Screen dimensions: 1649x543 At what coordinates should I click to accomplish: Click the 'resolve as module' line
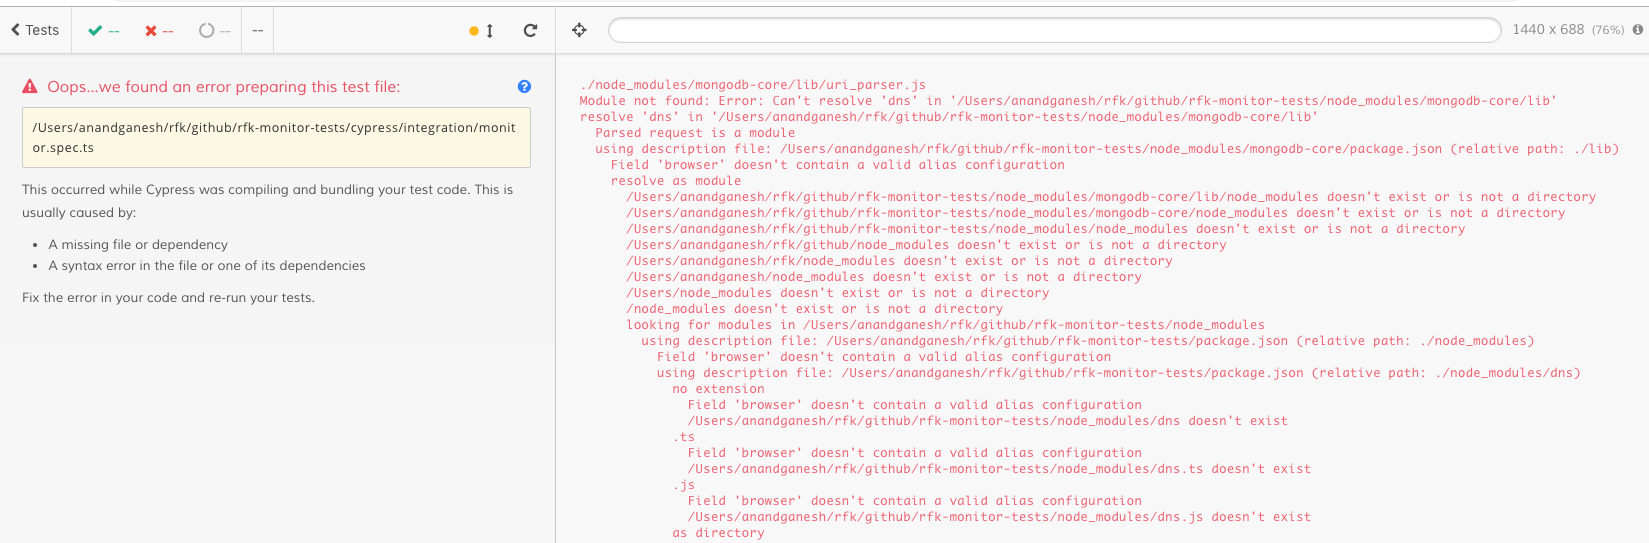(x=676, y=181)
